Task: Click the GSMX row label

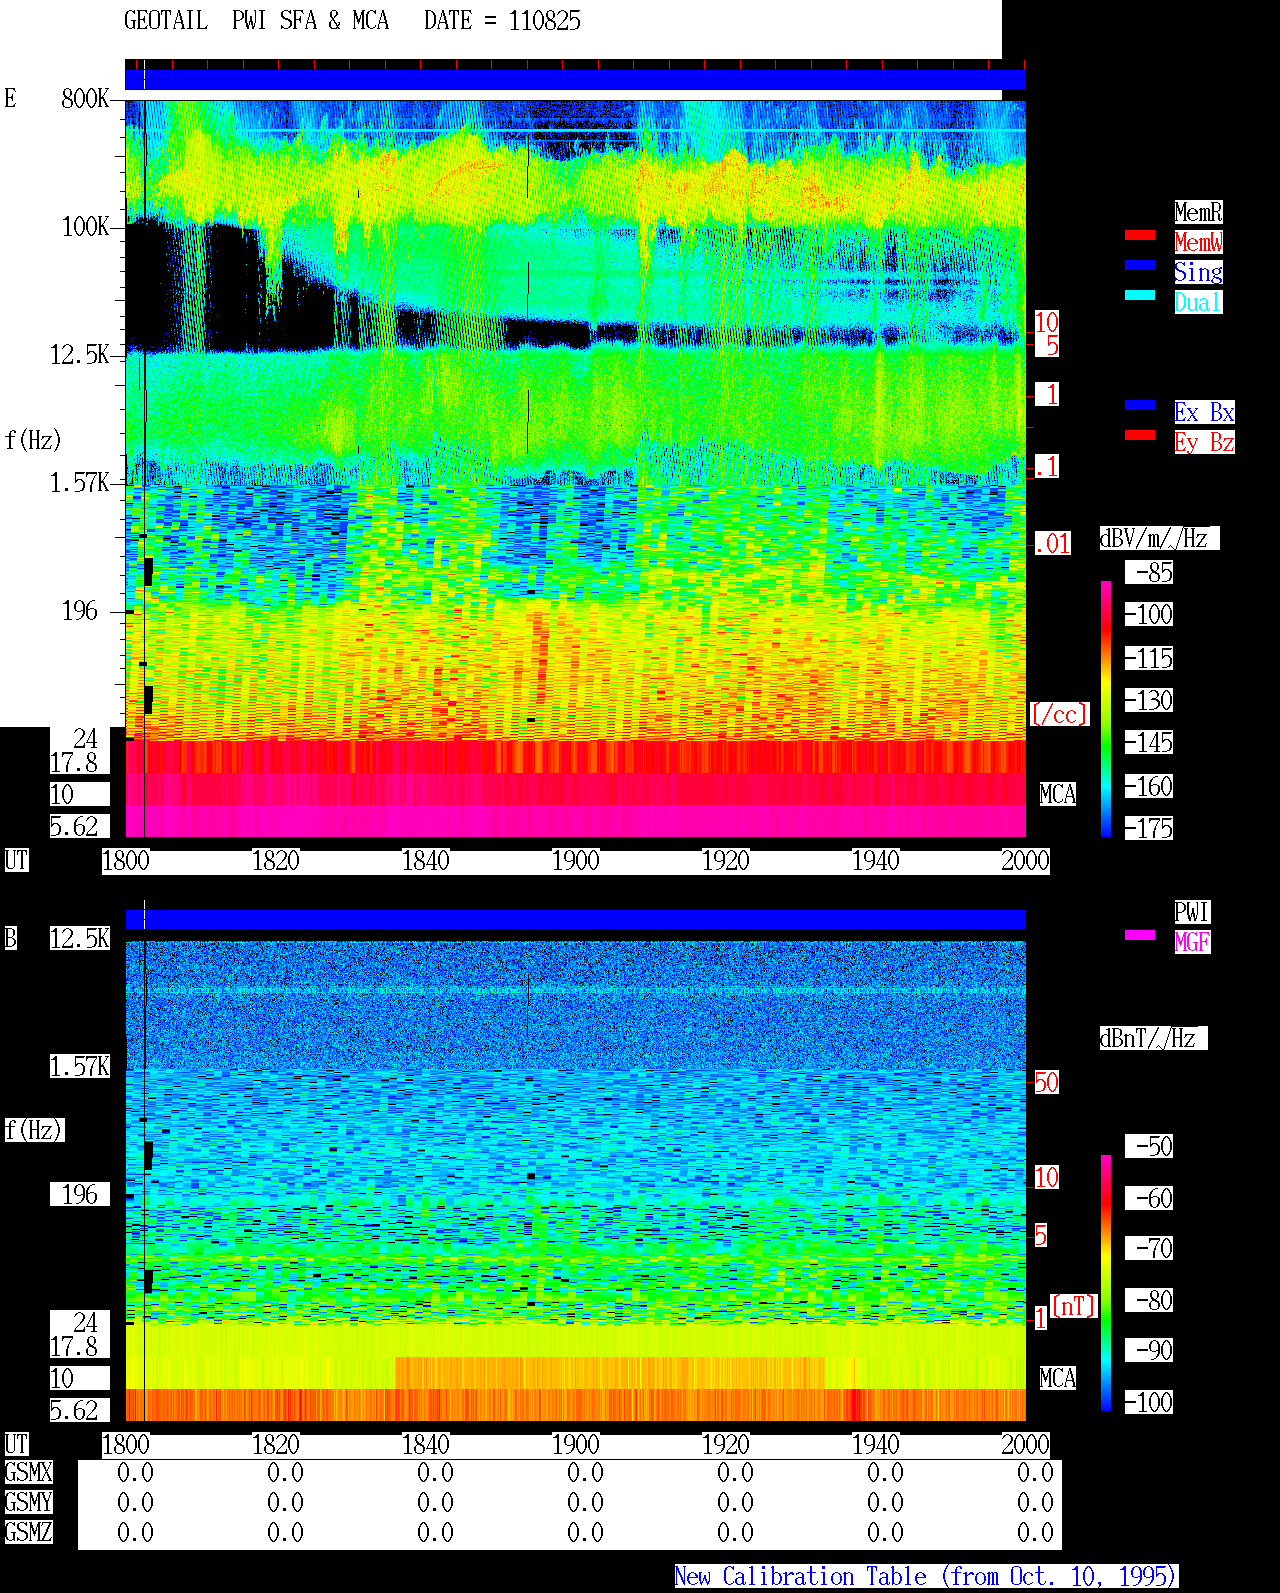Action: click(28, 1473)
